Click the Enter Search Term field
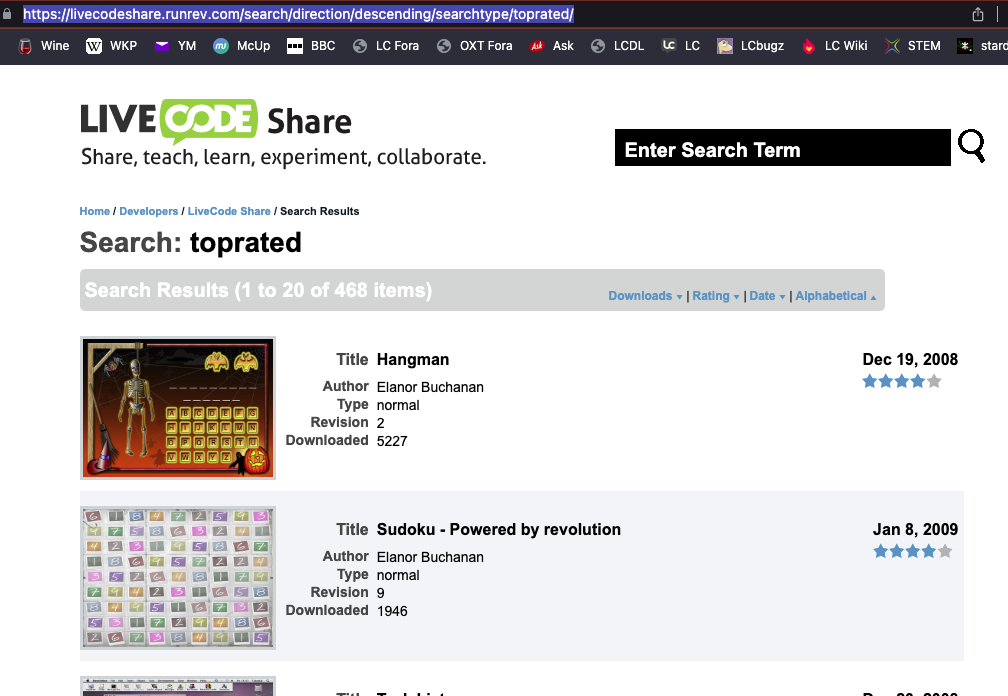Viewport: 1008px width, 696px height. click(x=782, y=148)
